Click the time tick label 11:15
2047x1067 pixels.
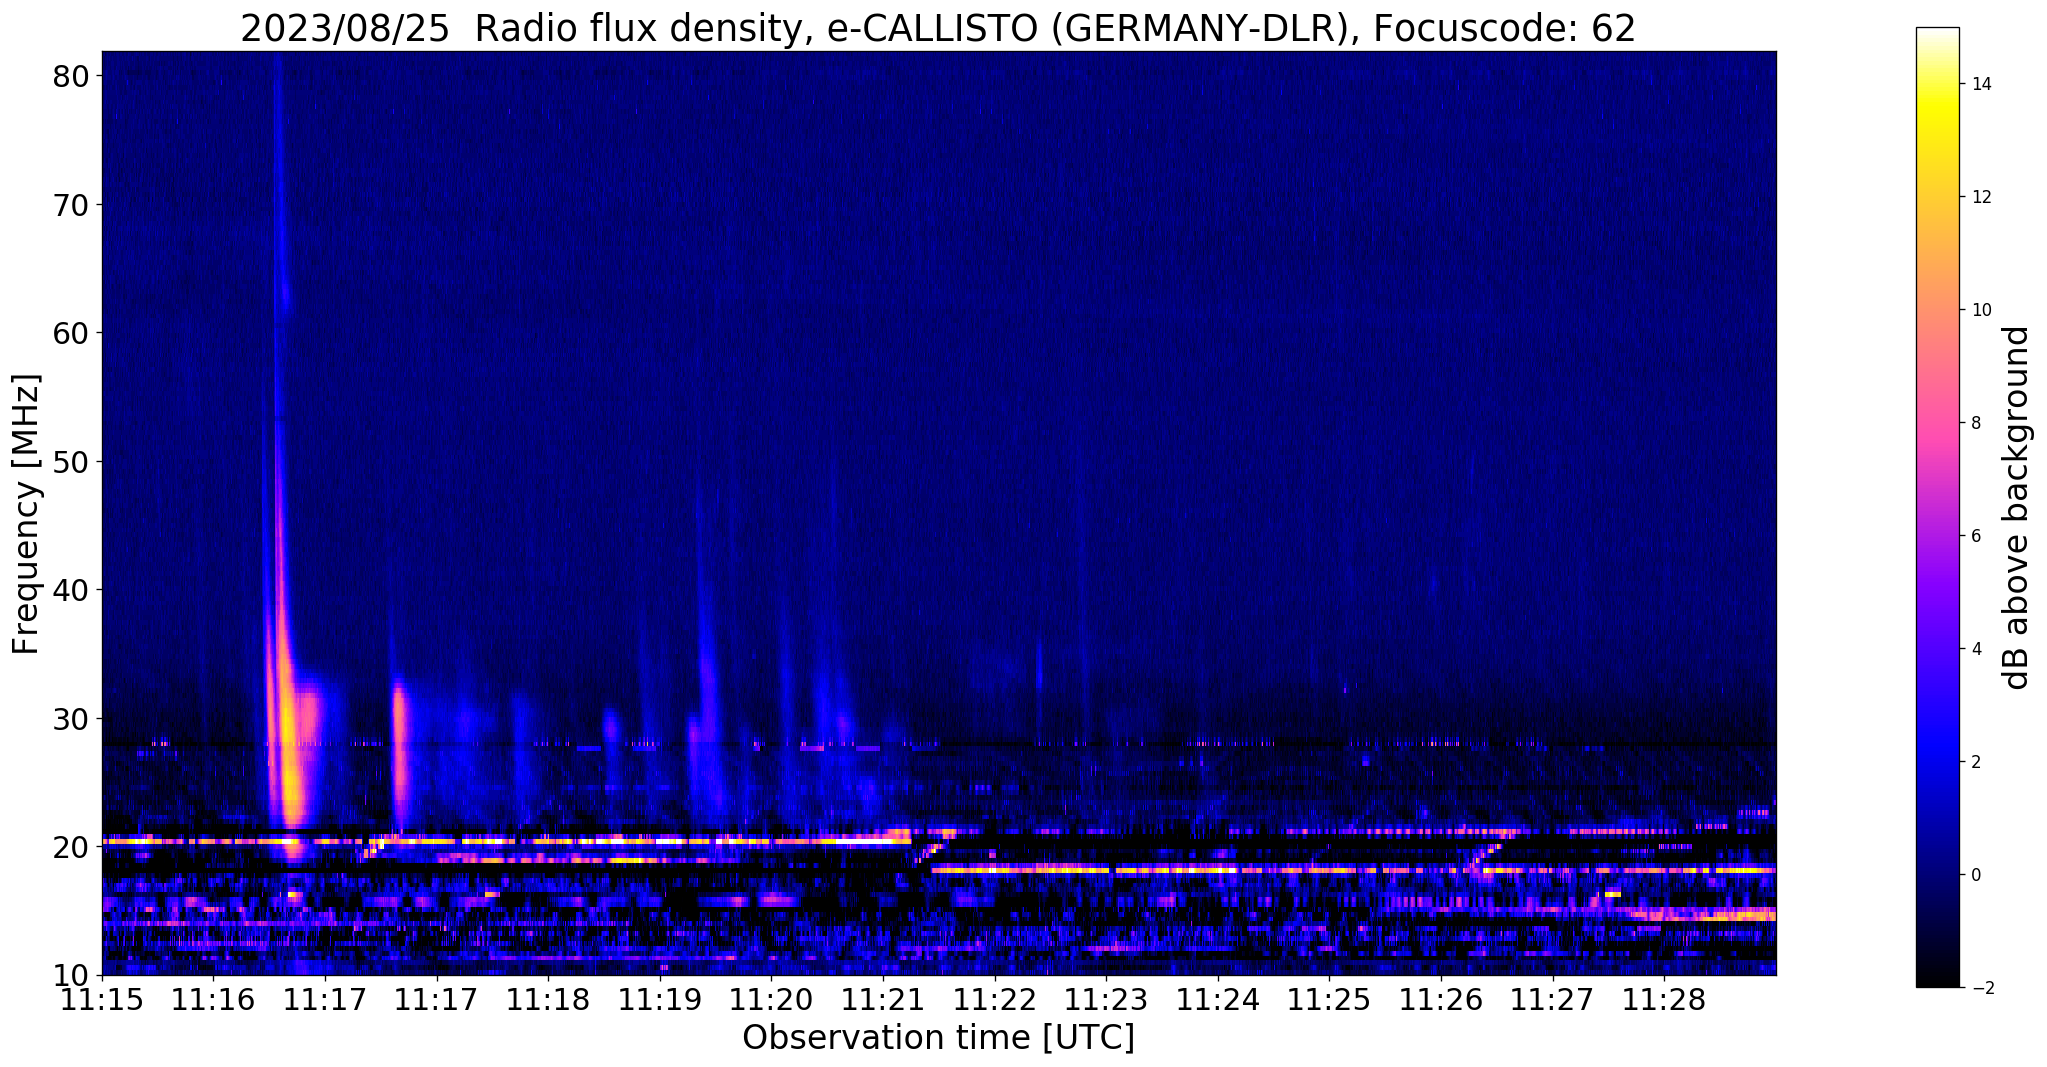[102, 1000]
